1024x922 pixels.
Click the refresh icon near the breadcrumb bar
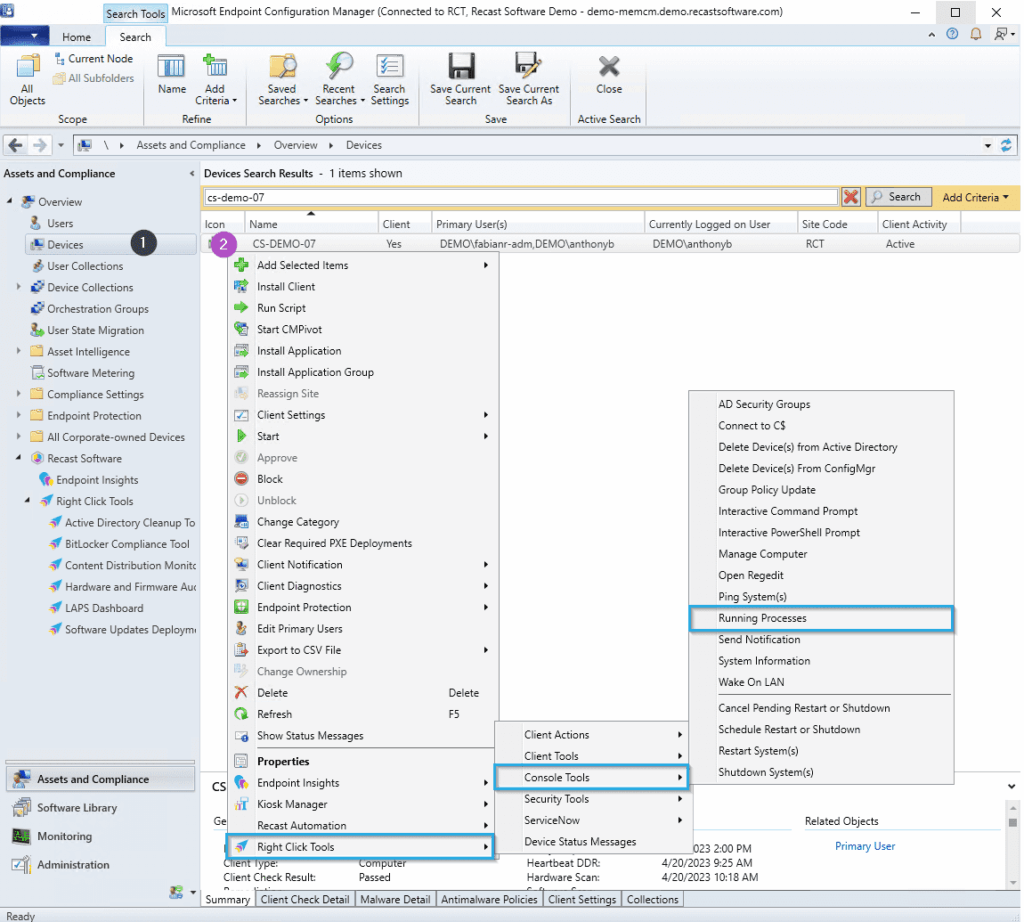click(1008, 144)
